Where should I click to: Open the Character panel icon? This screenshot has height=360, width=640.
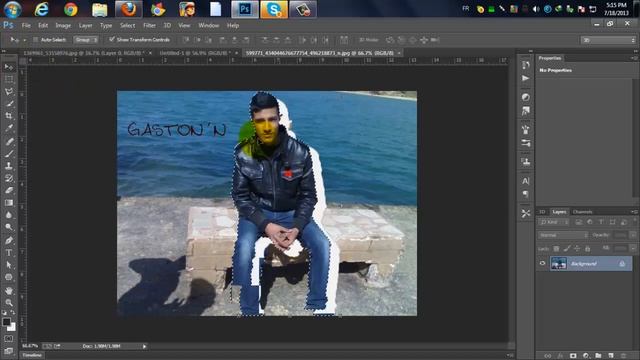526,181
